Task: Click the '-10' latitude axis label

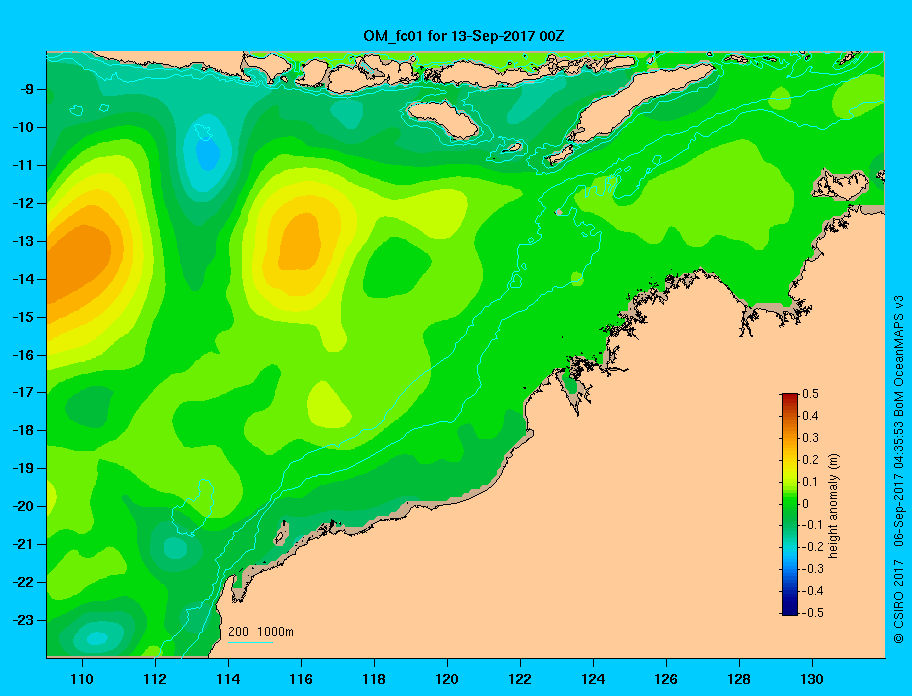Action: point(23,127)
